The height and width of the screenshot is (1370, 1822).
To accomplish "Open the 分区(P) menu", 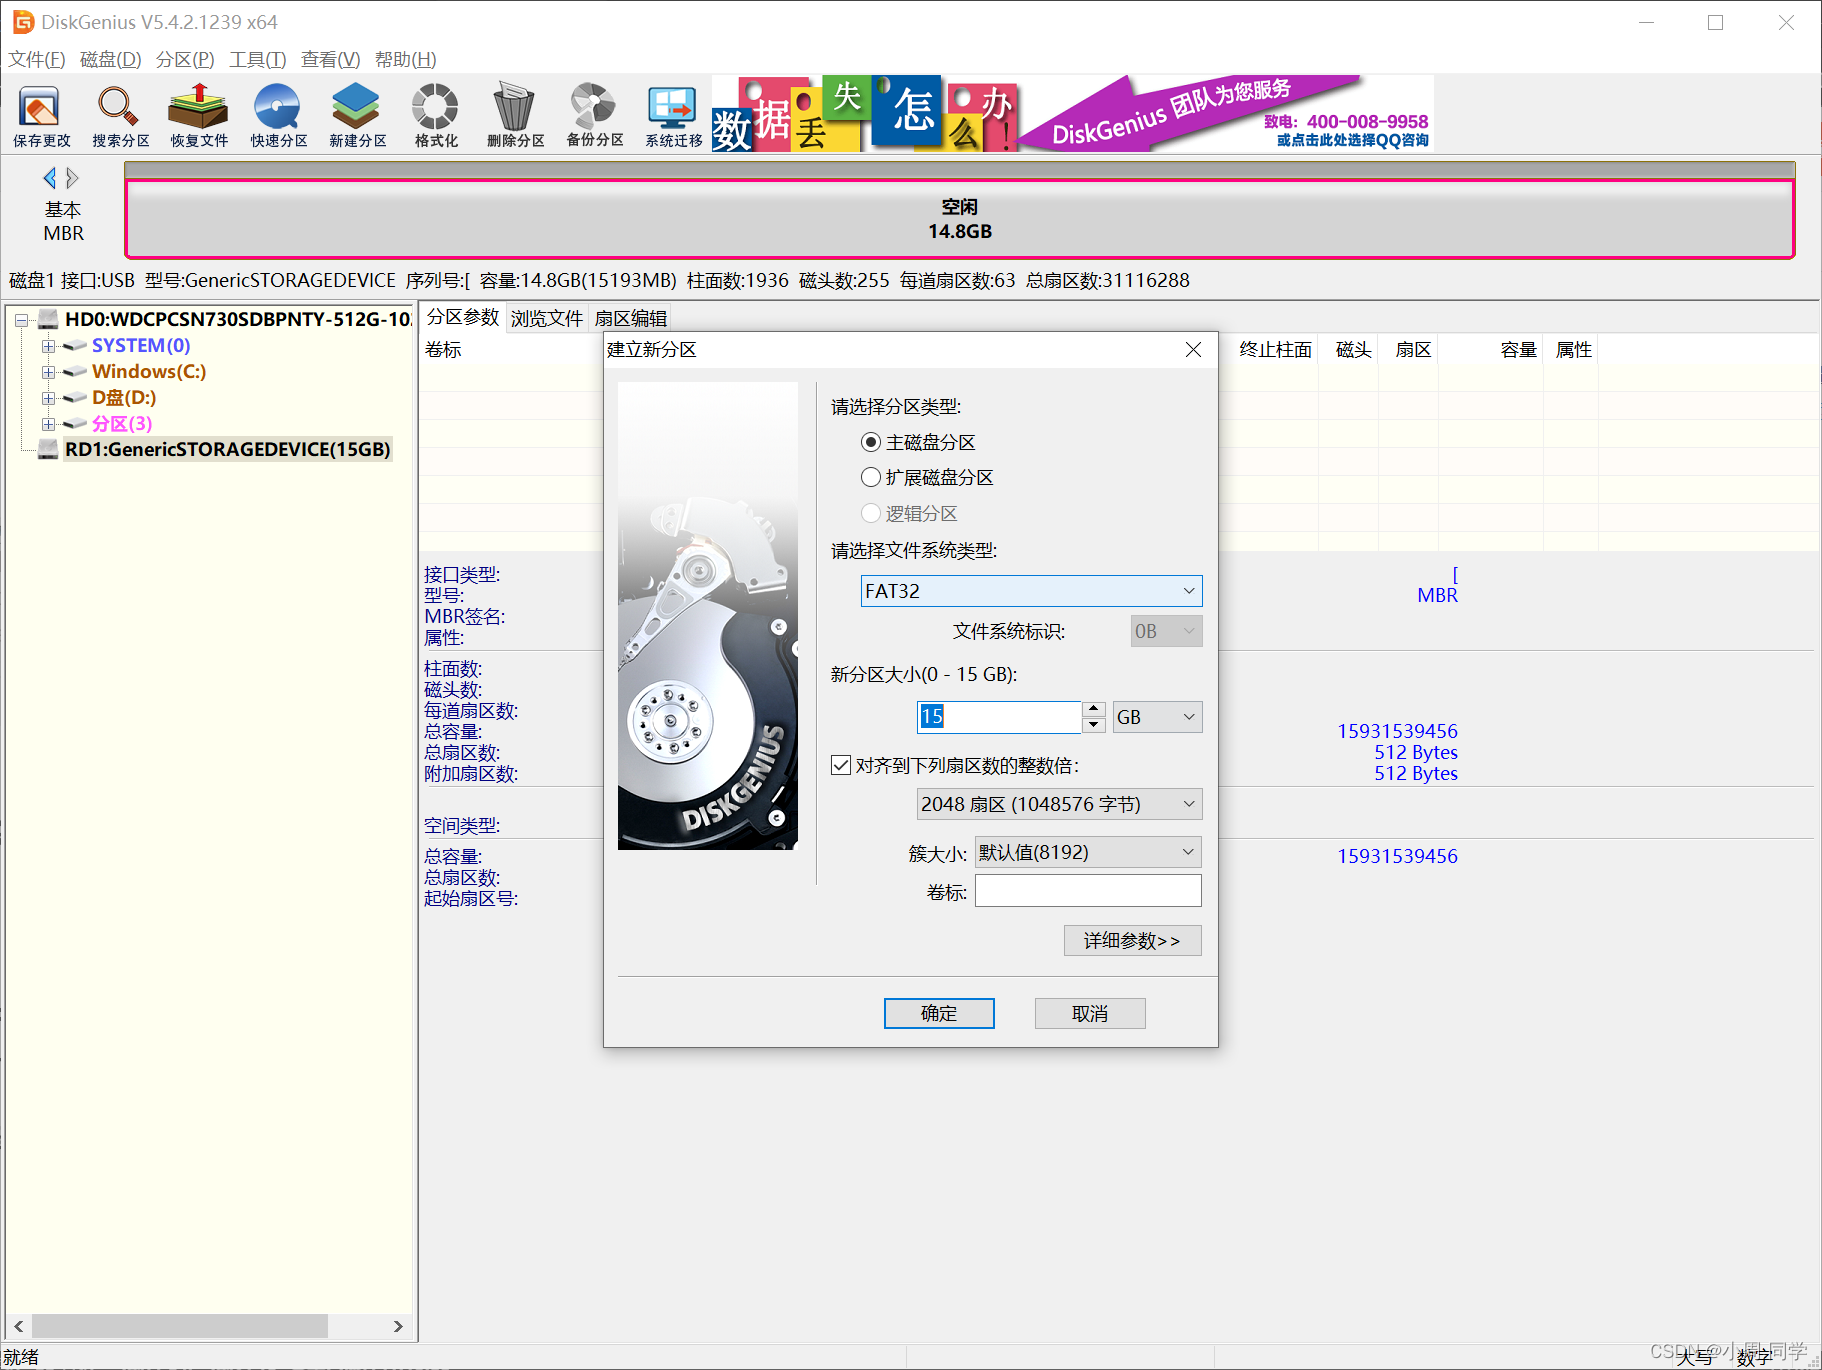I will pyautogui.click(x=185, y=59).
